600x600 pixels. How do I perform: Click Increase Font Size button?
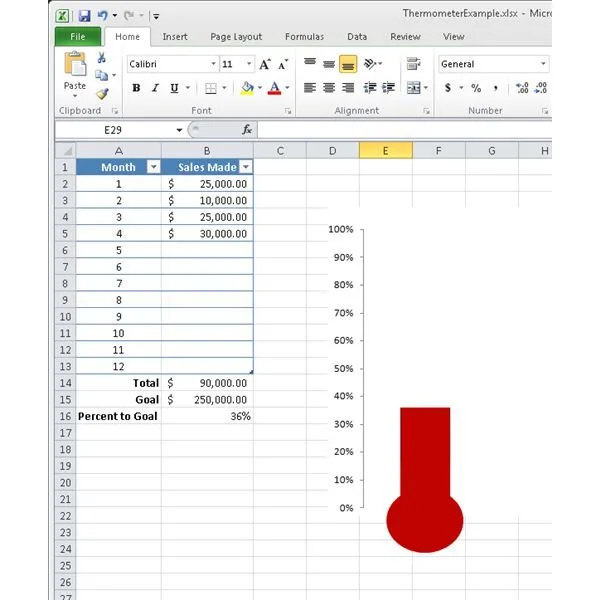click(x=264, y=64)
